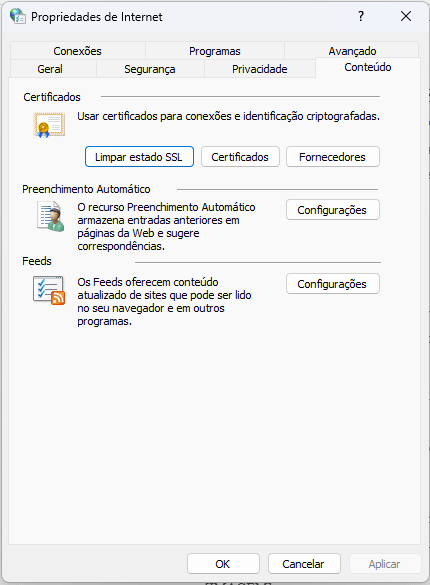The width and height of the screenshot is (430, 585).
Task: Click the Feeds RSS checklist icon
Action: pos(49,291)
